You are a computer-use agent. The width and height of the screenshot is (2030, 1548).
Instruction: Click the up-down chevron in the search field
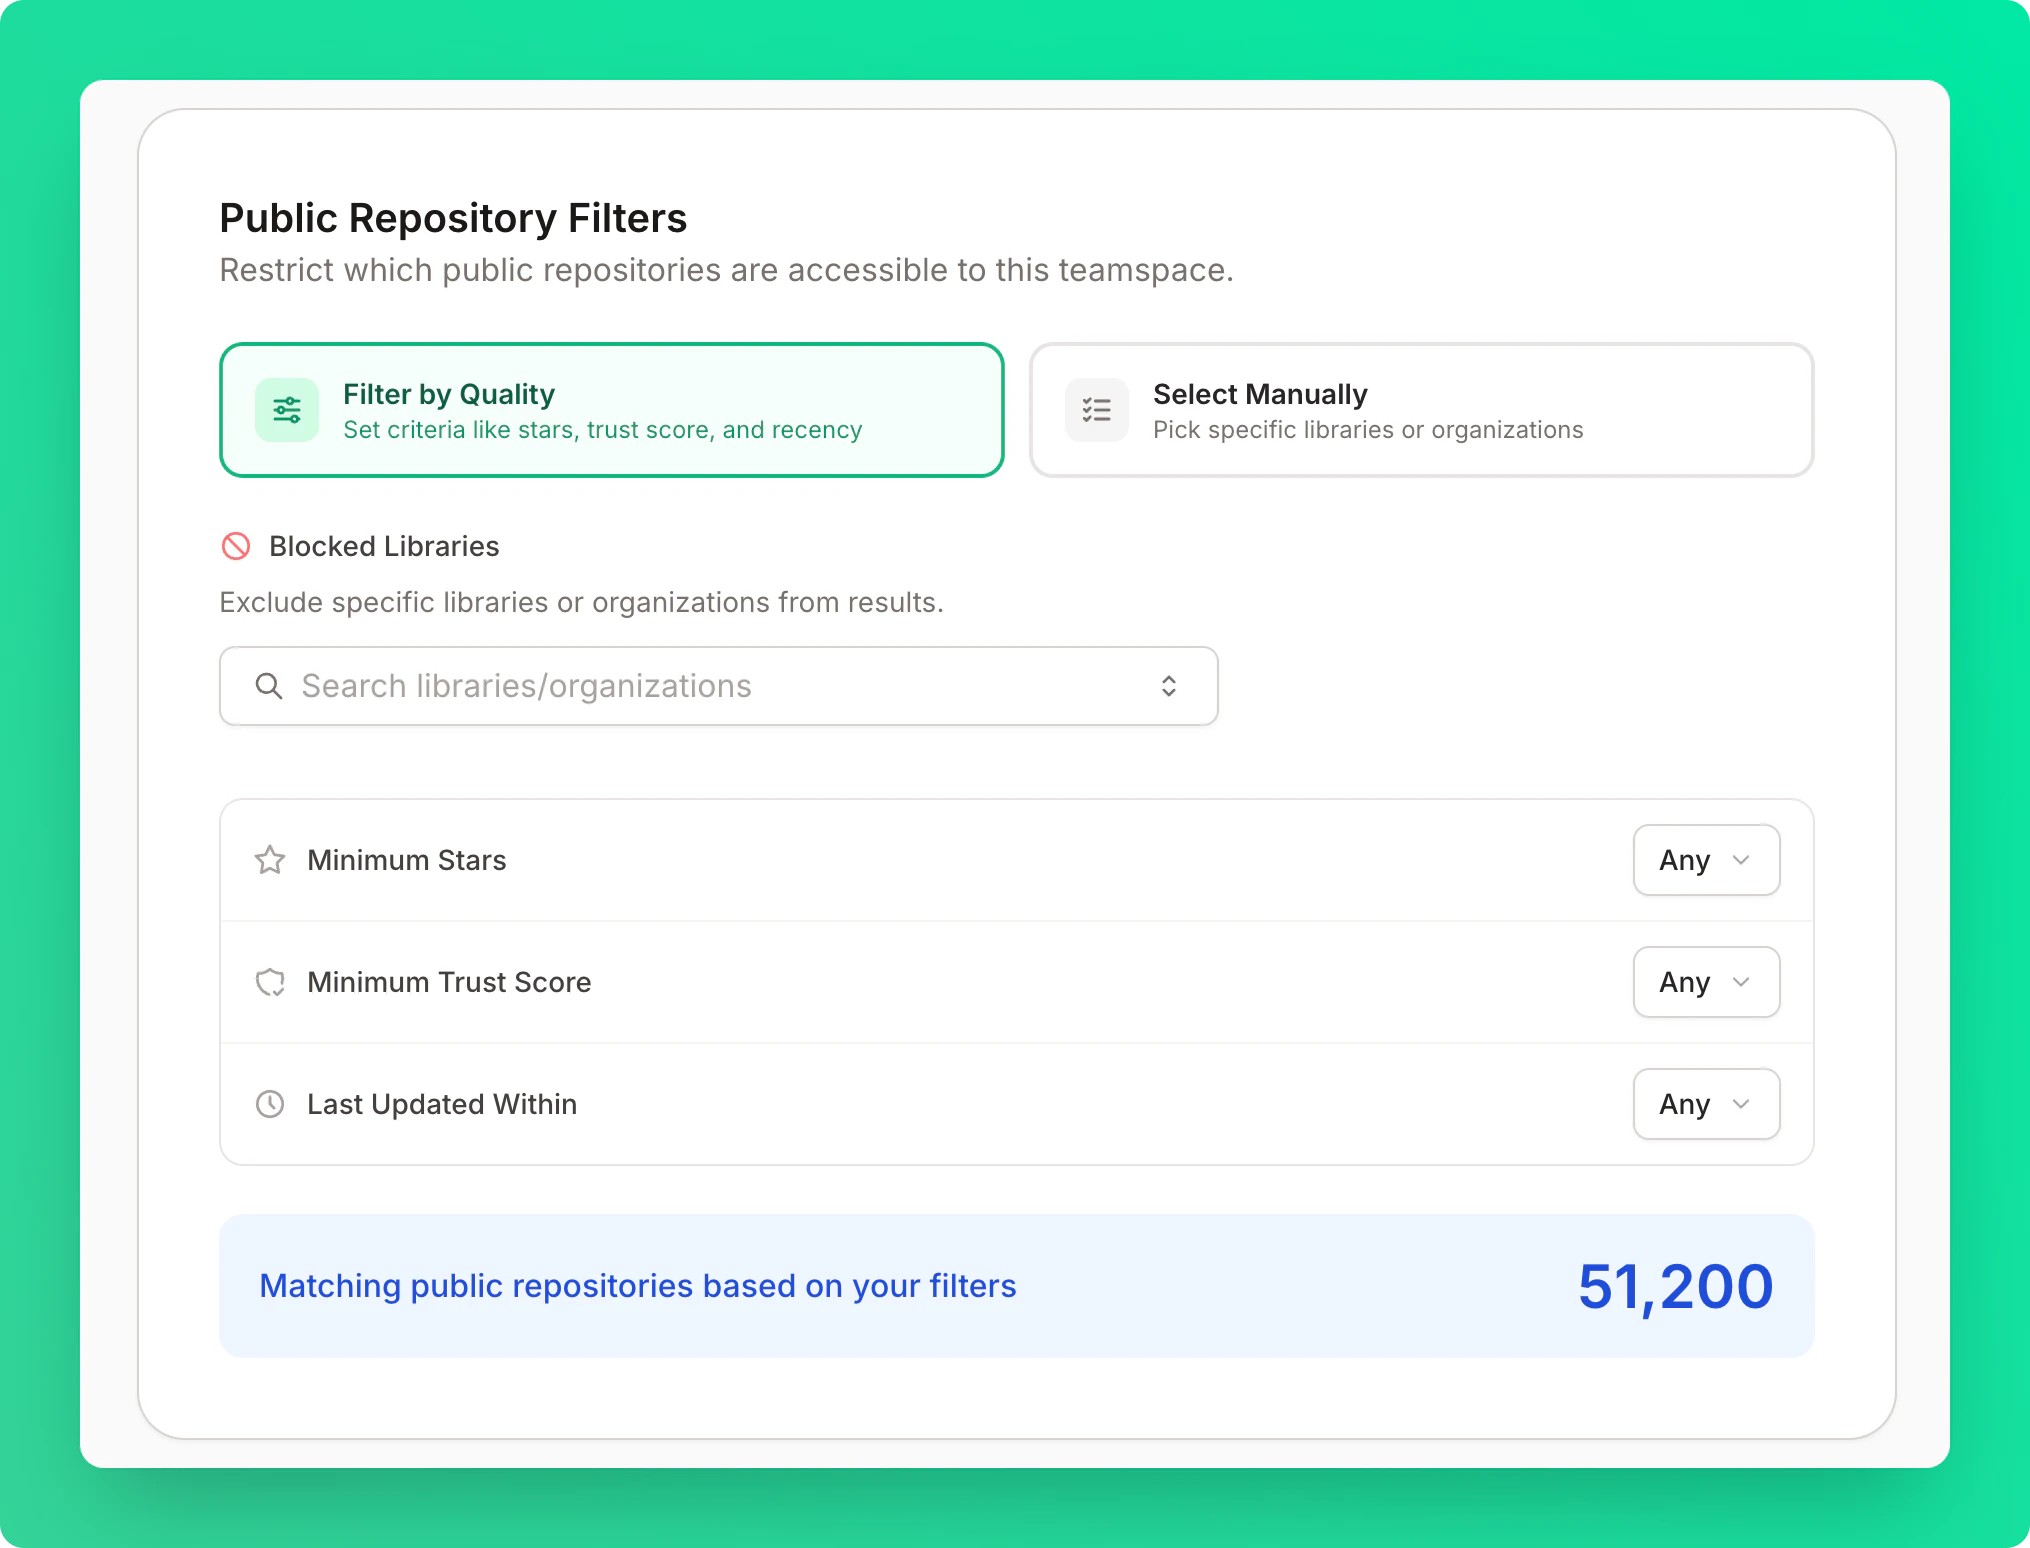[x=1168, y=686]
